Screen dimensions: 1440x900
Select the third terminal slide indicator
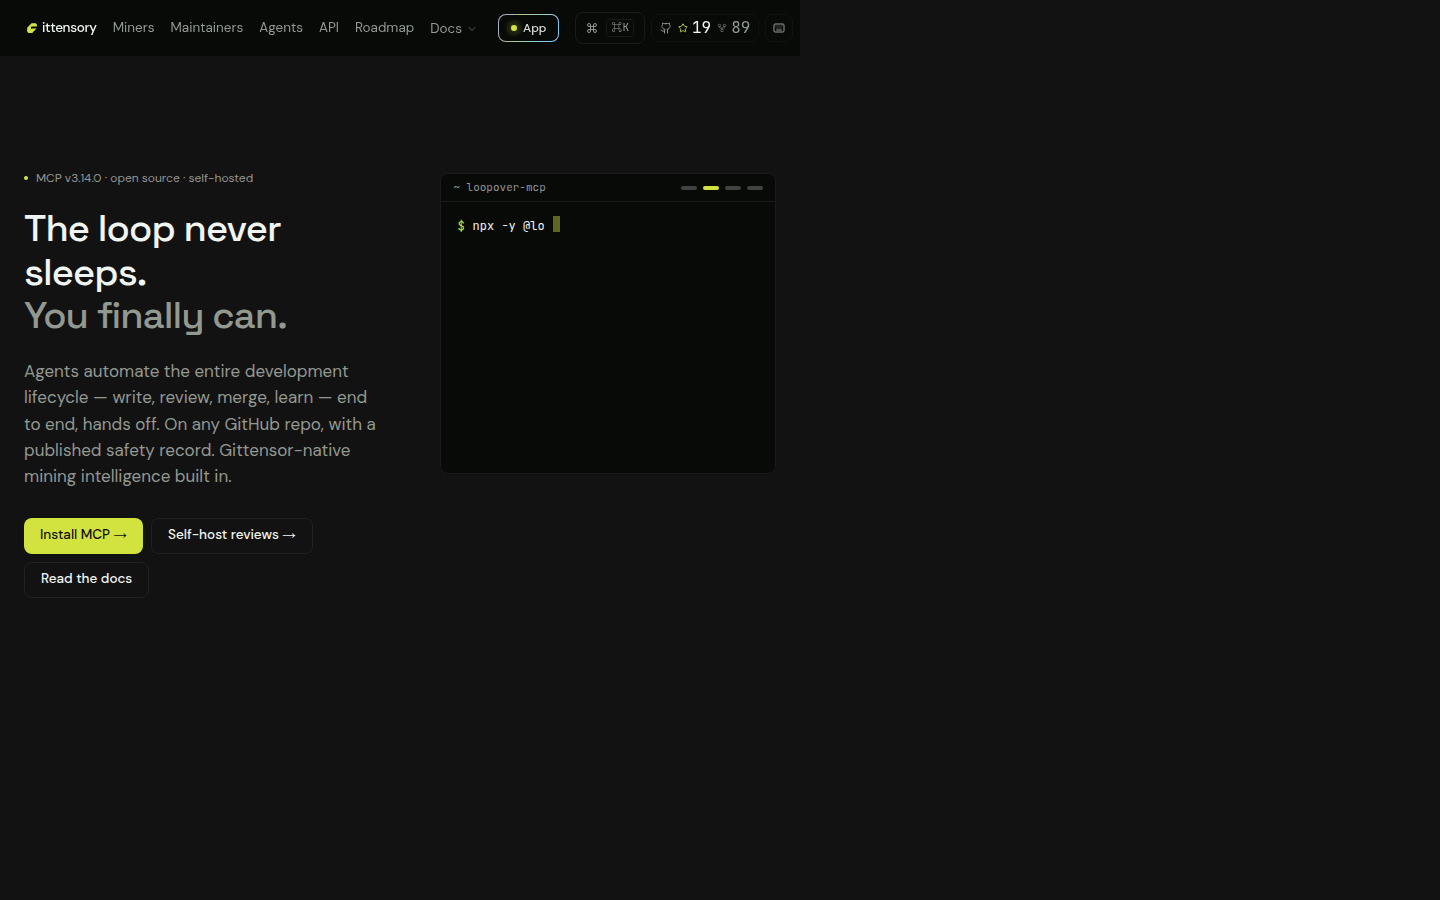[733, 188]
